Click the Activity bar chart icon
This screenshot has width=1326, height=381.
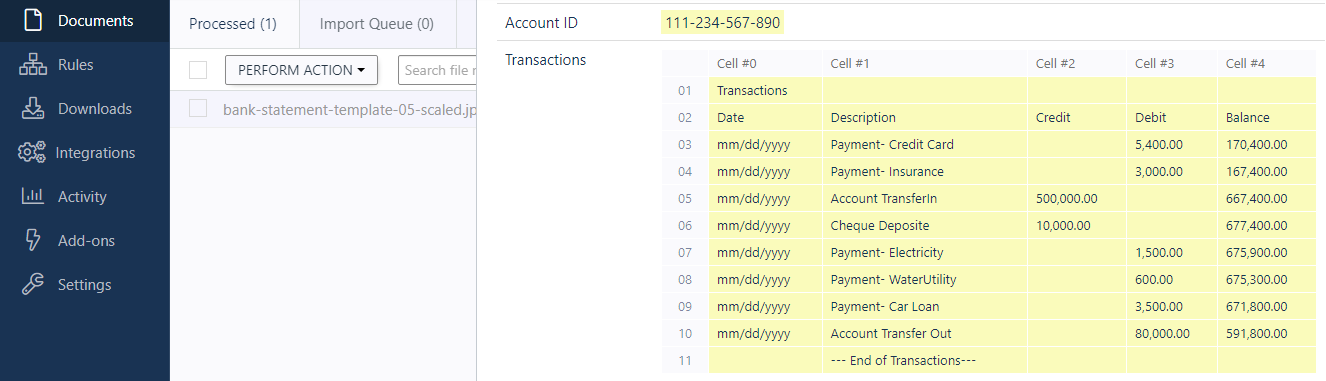point(32,196)
